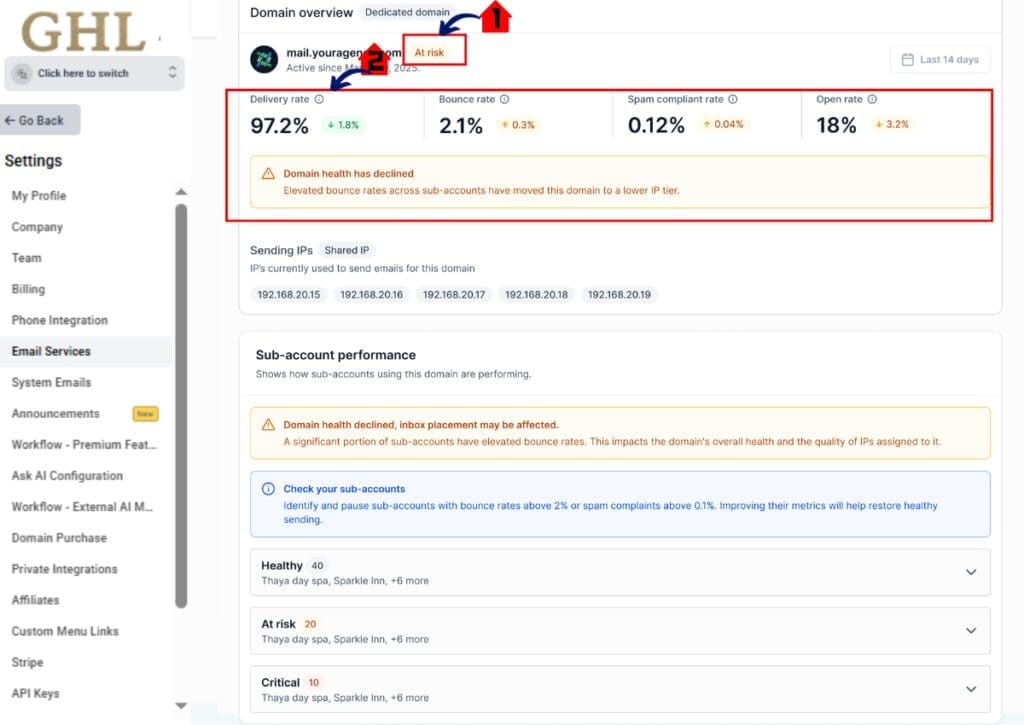Click the 2.1% bounce rate value
Screen dimensions: 1024x725
(460, 125)
